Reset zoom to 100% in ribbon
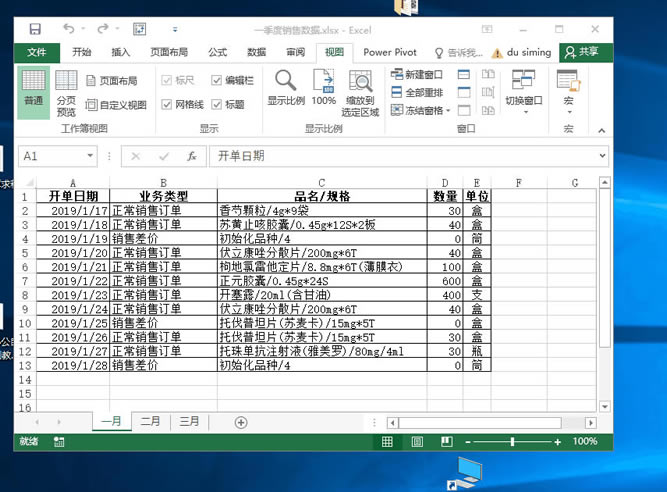The width and height of the screenshot is (667, 492). point(324,88)
